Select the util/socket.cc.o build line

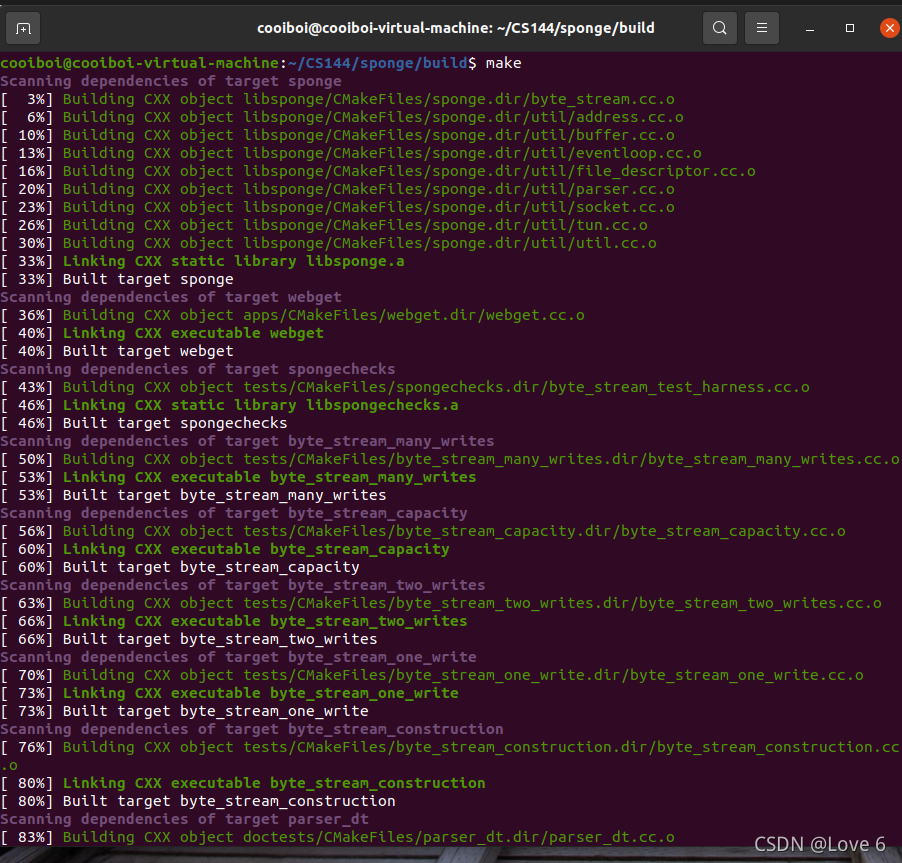coord(337,207)
